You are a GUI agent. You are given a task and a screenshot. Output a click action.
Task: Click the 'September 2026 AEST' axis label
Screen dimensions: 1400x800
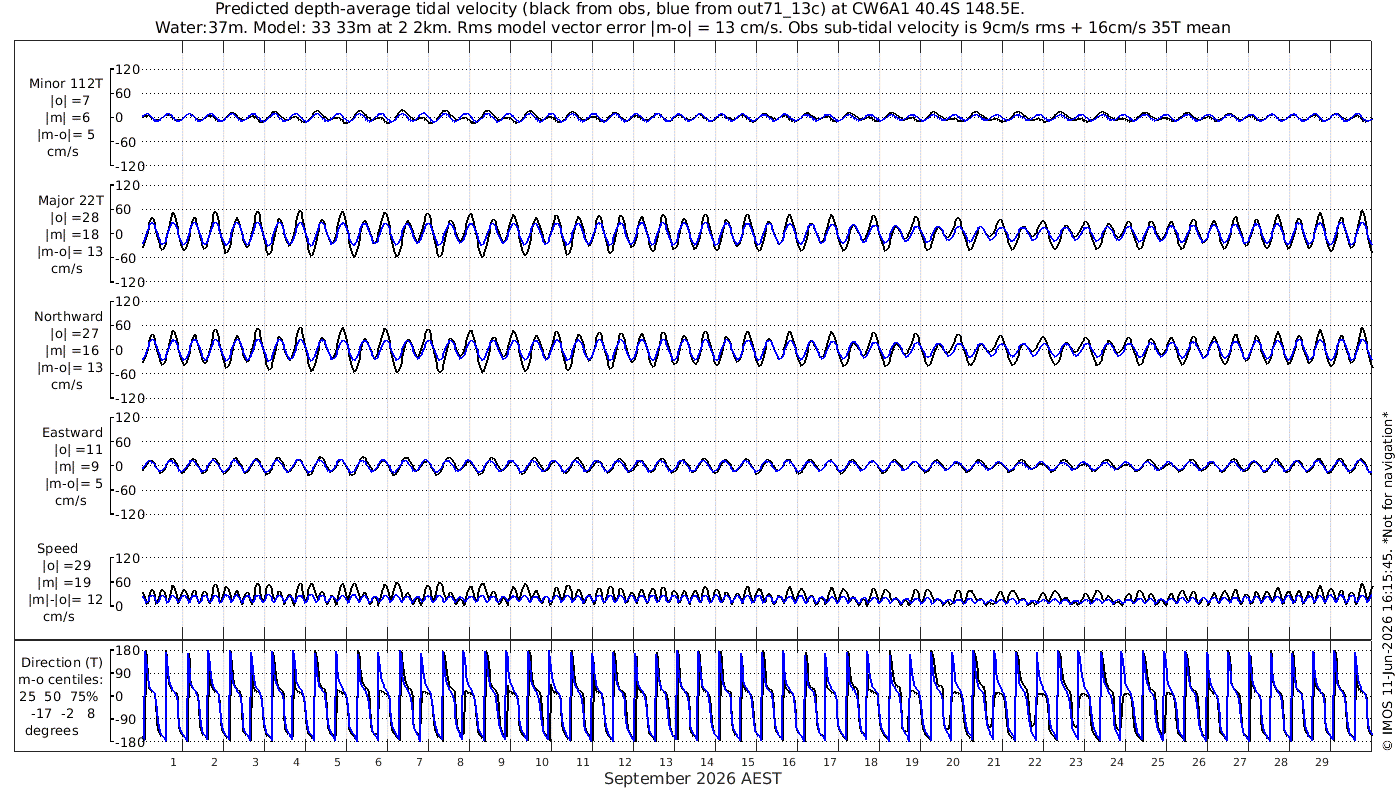[693, 778]
